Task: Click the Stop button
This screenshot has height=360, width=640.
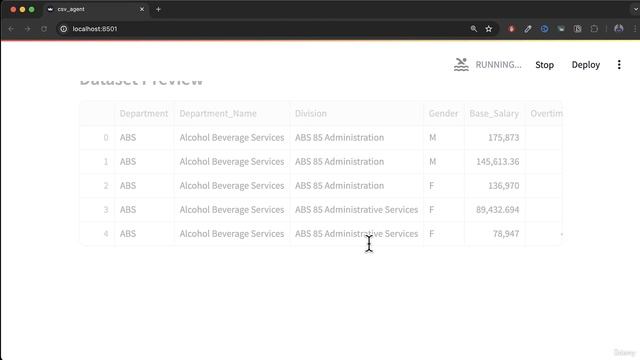Action: click(544, 65)
